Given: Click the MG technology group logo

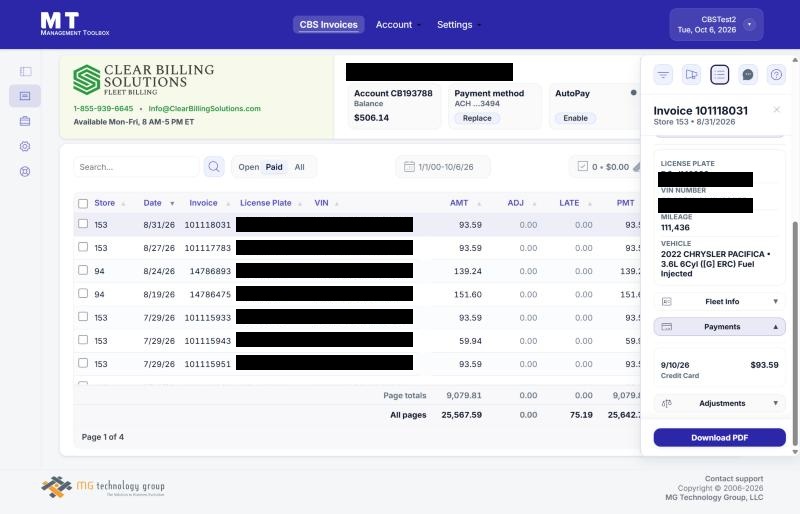Looking at the screenshot, I should [103, 486].
